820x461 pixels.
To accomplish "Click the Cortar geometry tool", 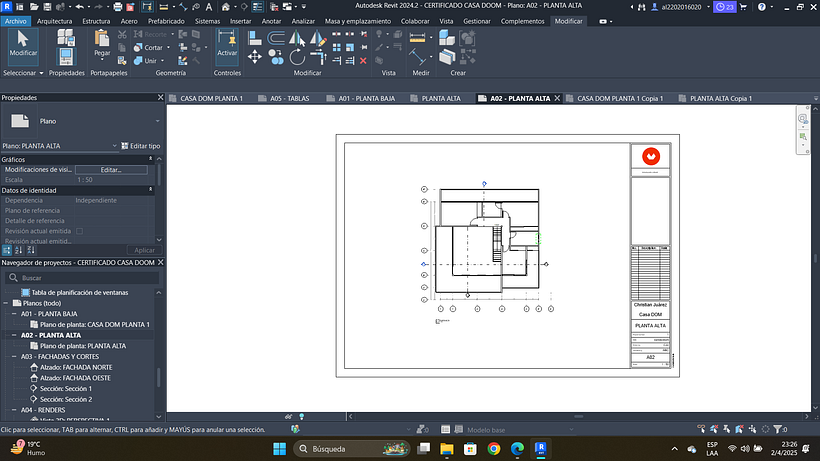I will (x=151, y=48).
